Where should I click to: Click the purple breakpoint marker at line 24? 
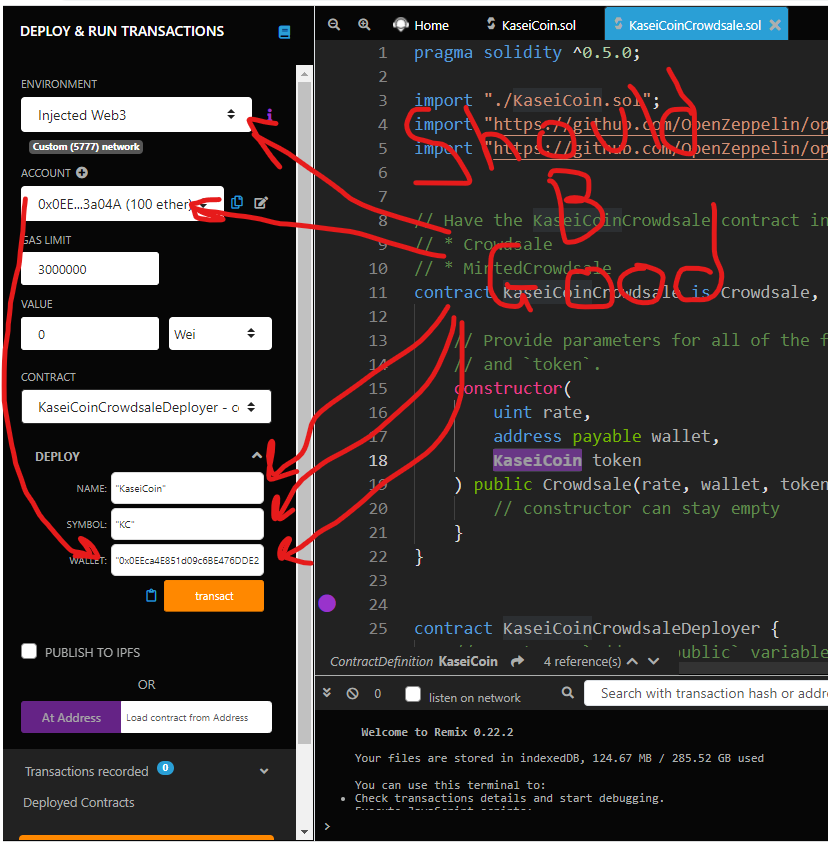click(x=327, y=603)
